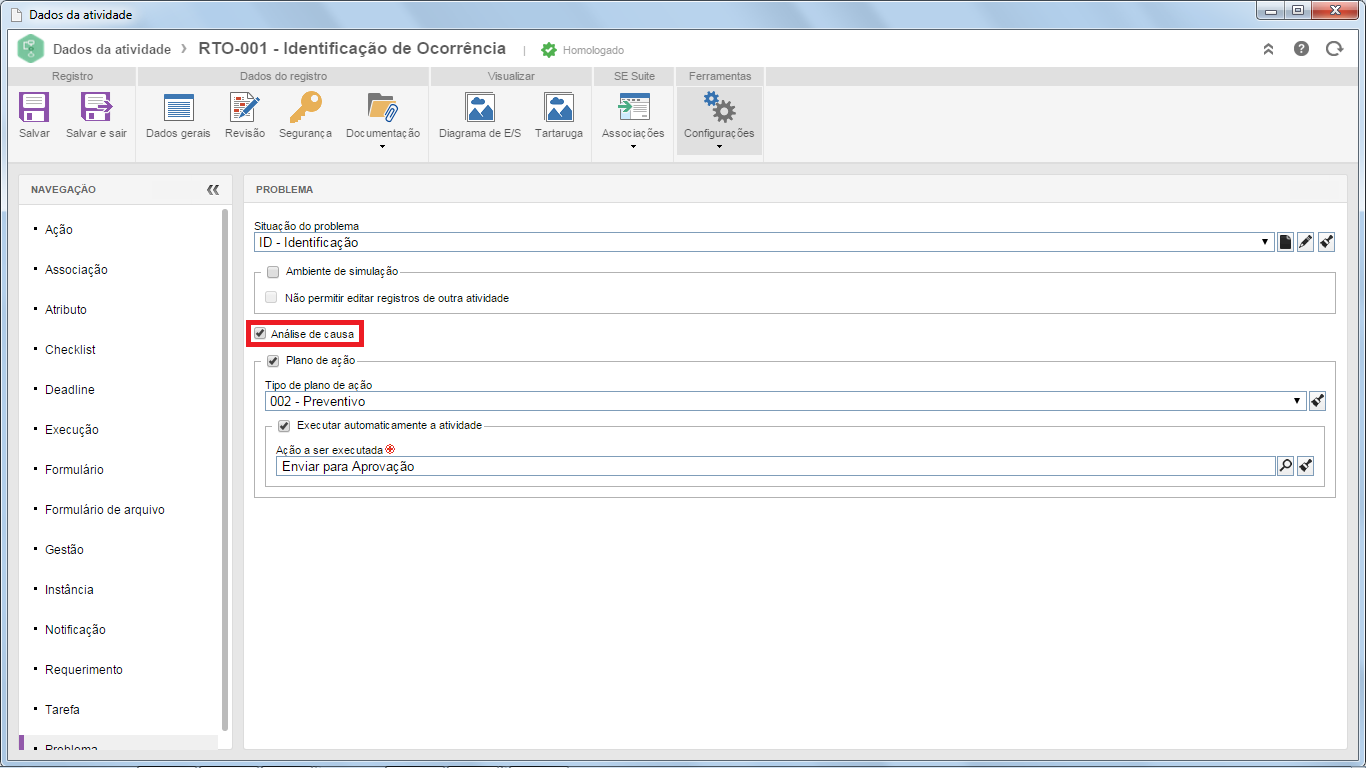Select Ação in navigation
Image resolution: width=1366 pixels, height=768 pixels.
click(x=59, y=230)
